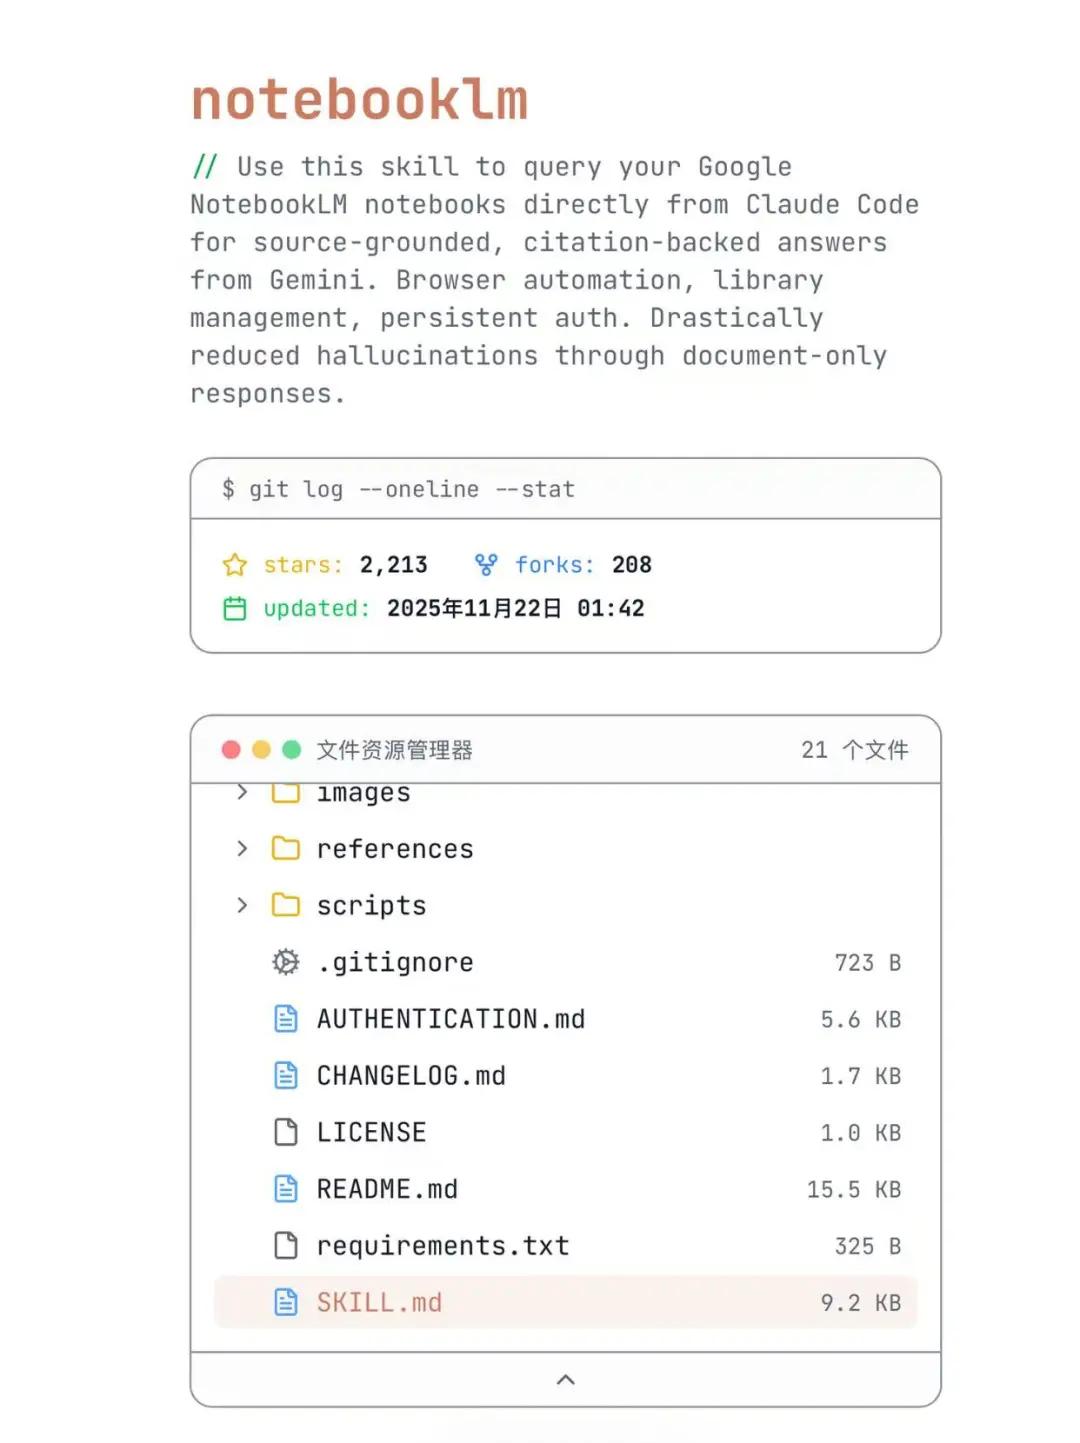Expand the references folder chevron
Viewport: 1080px width, 1443px height.
(242, 849)
